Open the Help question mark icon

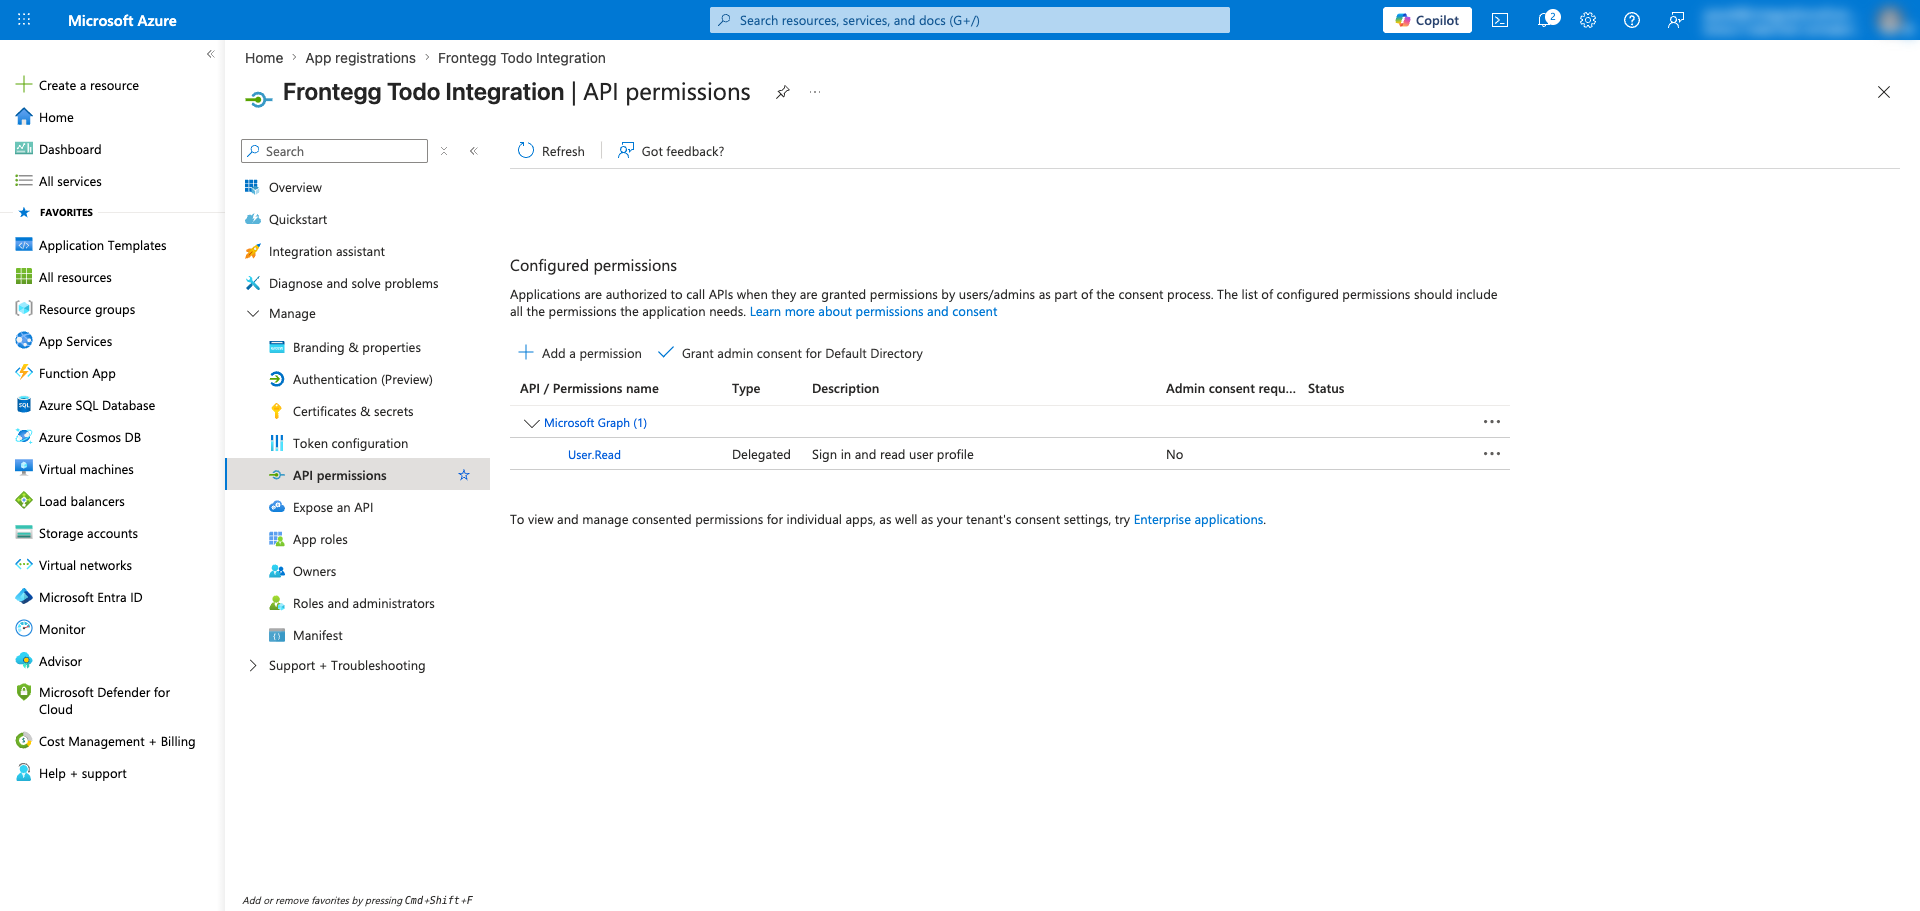pos(1632,20)
